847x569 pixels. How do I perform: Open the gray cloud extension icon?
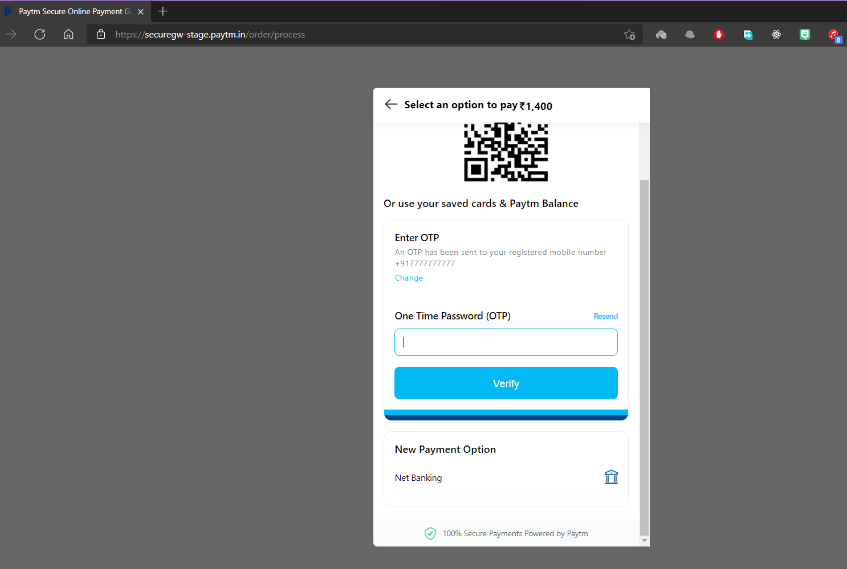690,35
